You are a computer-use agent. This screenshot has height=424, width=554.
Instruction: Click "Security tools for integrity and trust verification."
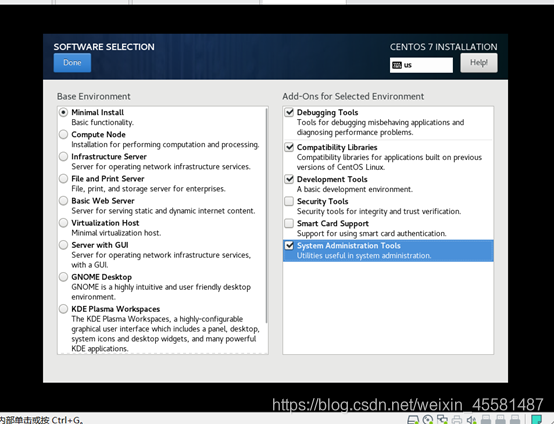[379, 211]
